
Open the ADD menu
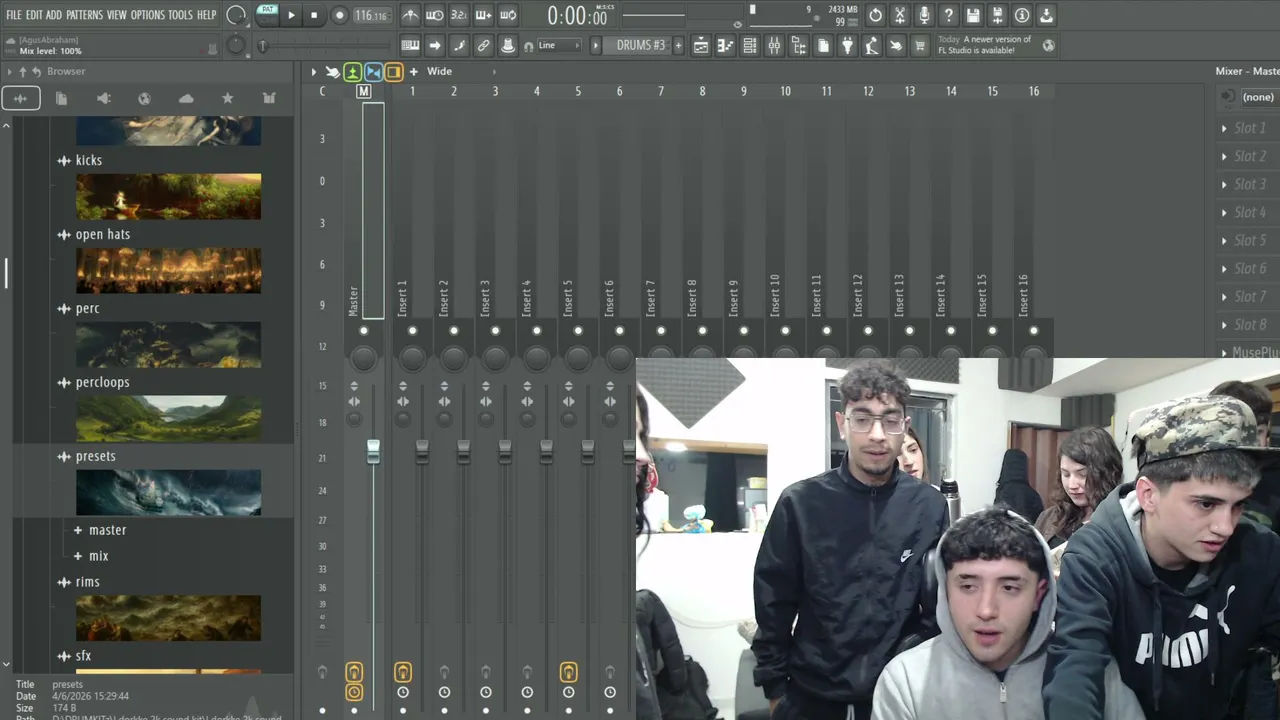tap(54, 15)
